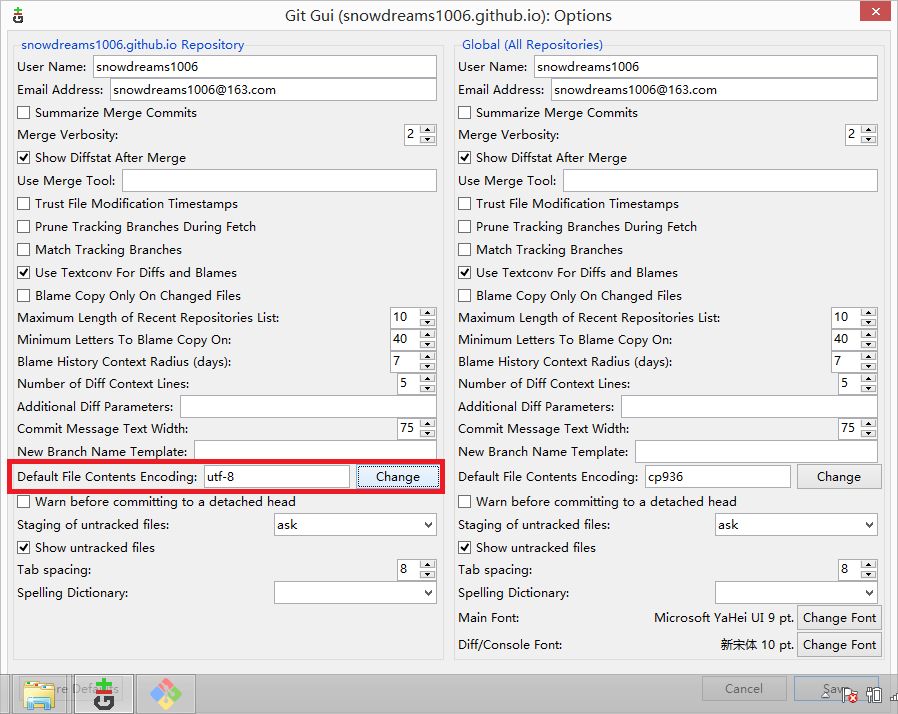This screenshot has height=714, width=898.
Task: Open global Staging of untracked files dropdown
Action: click(x=796, y=524)
